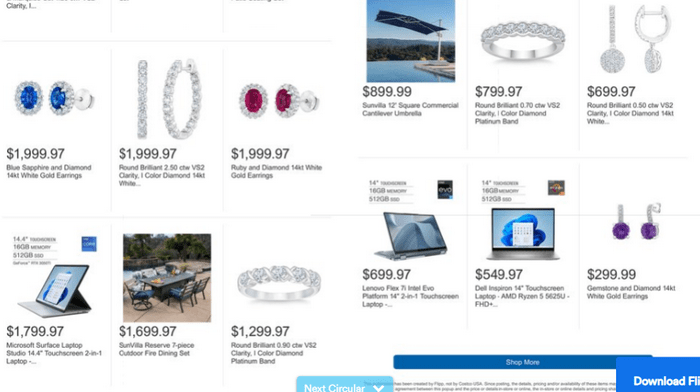The image size is (700, 392).
Task: Open the Sunvilla cantilever umbrella photo
Action: (x=411, y=41)
